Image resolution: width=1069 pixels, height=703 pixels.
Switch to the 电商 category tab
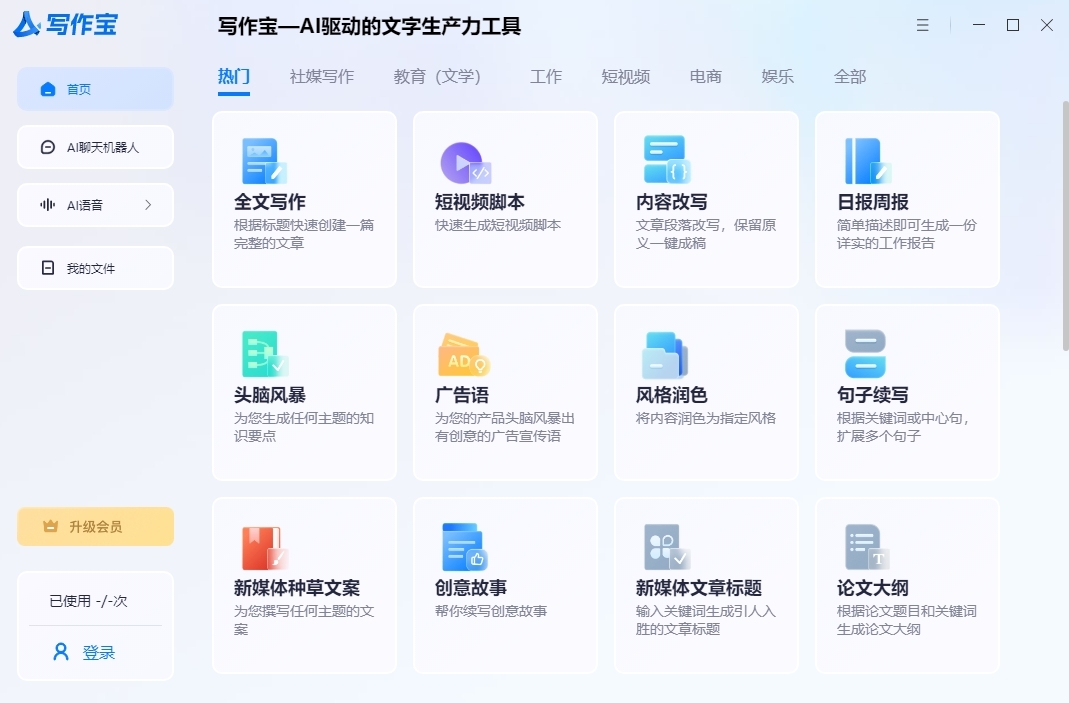(705, 75)
